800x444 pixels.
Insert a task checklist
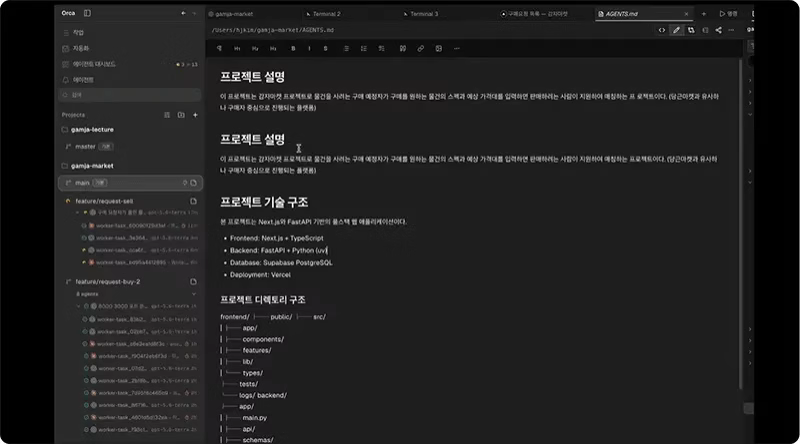click(382, 48)
